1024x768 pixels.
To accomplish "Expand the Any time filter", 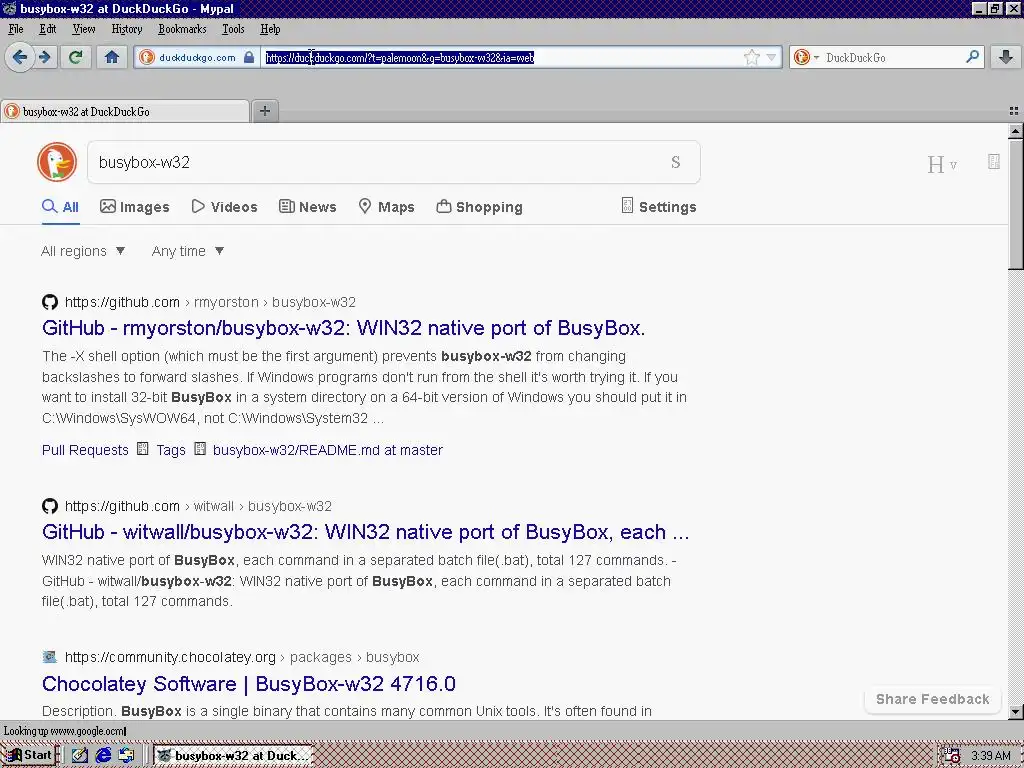I will pyautogui.click(x=188, y=251).
